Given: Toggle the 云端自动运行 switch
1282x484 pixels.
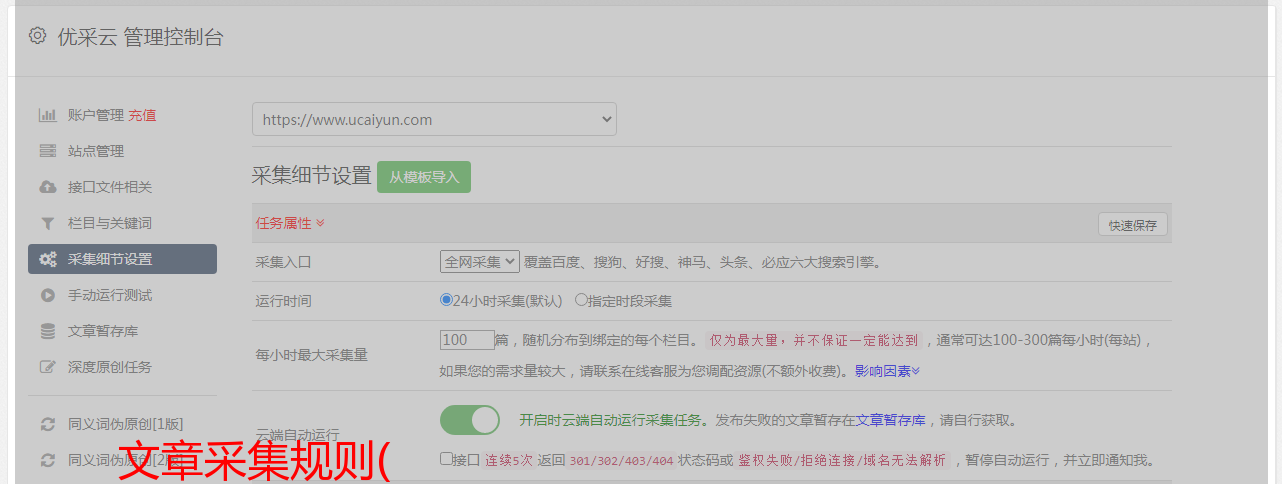Looking at the screenshot, I should [x=470, y=420].
